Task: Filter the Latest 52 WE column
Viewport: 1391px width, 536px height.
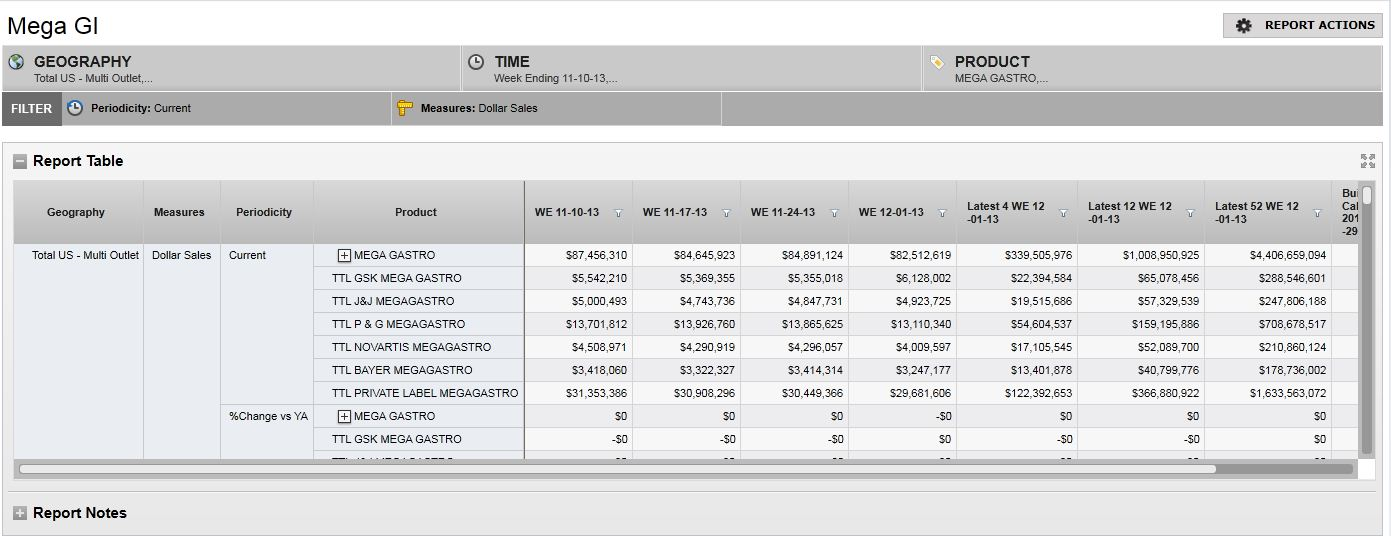Action: coord(1317,213)
